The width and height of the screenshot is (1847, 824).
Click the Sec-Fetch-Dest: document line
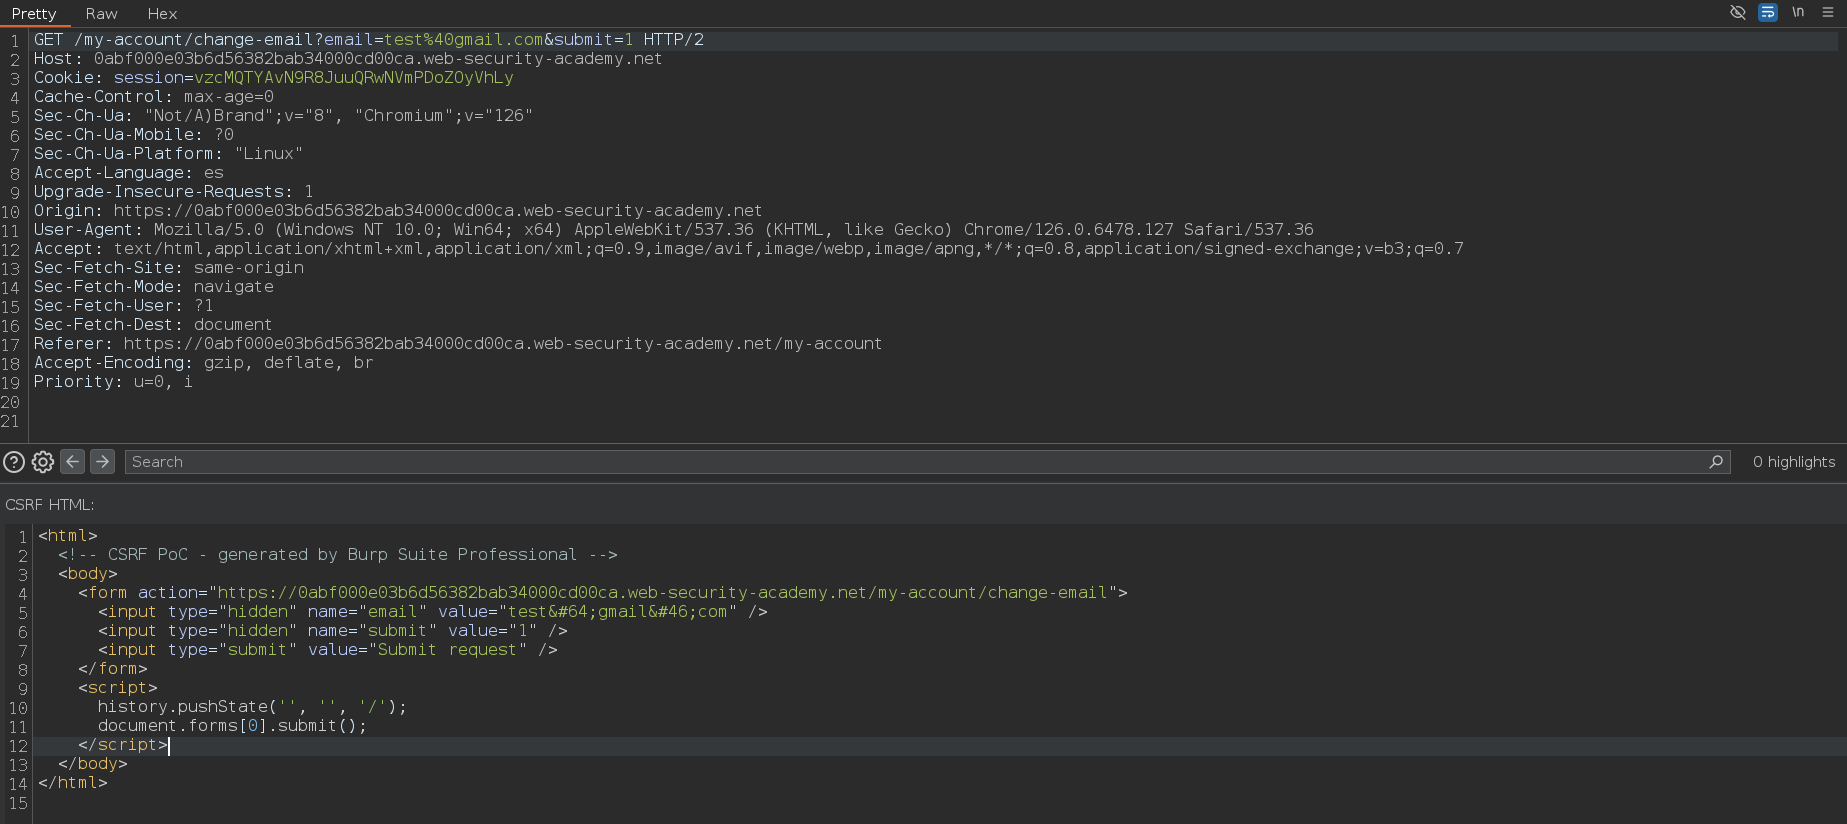click(153, 325)
